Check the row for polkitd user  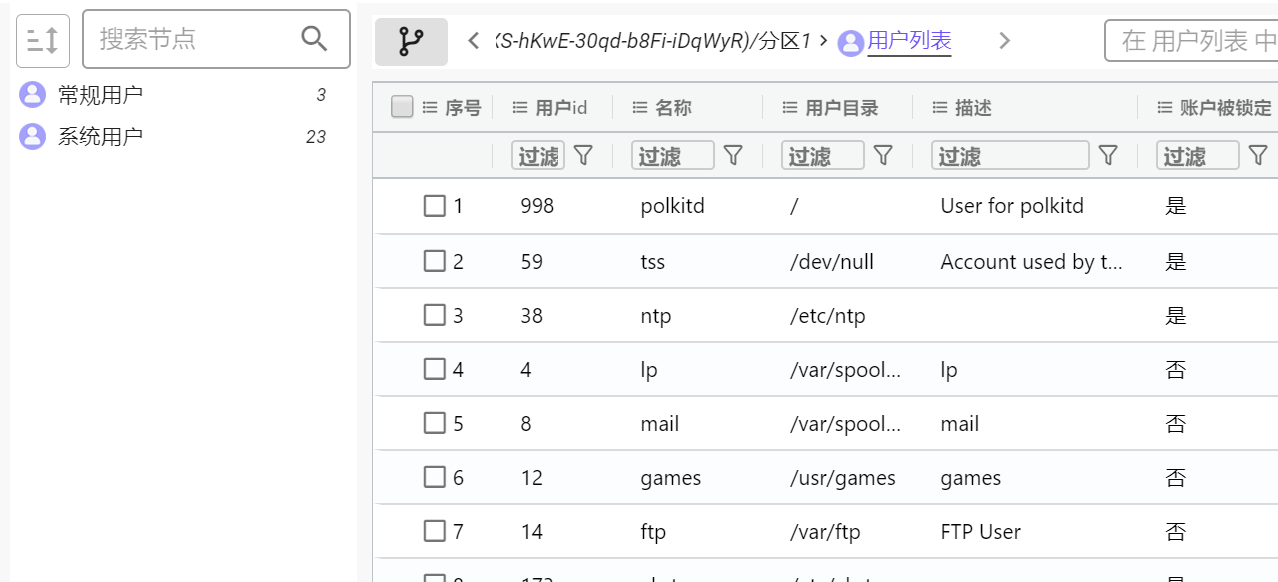(x=434, y=206)
